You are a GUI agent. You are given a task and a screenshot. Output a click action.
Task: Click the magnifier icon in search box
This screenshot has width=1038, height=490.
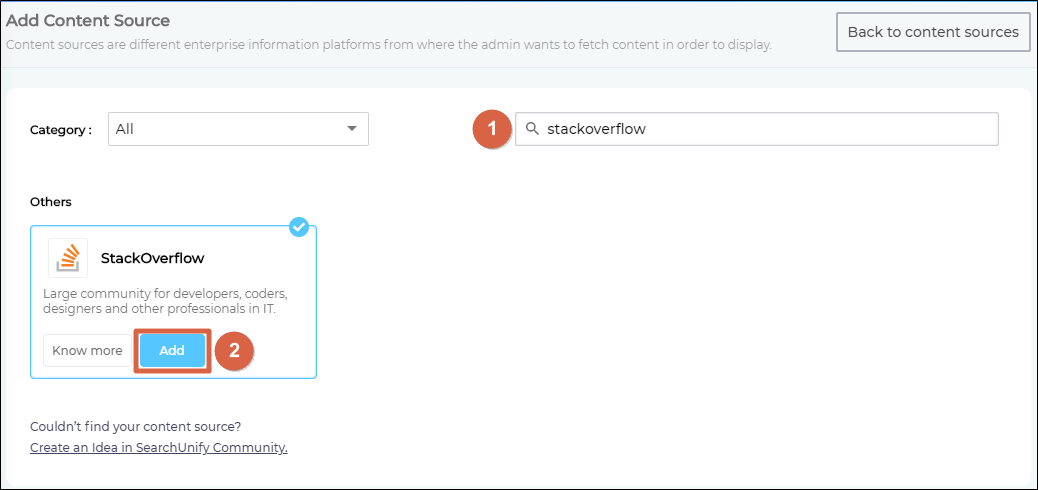(532, 129)
